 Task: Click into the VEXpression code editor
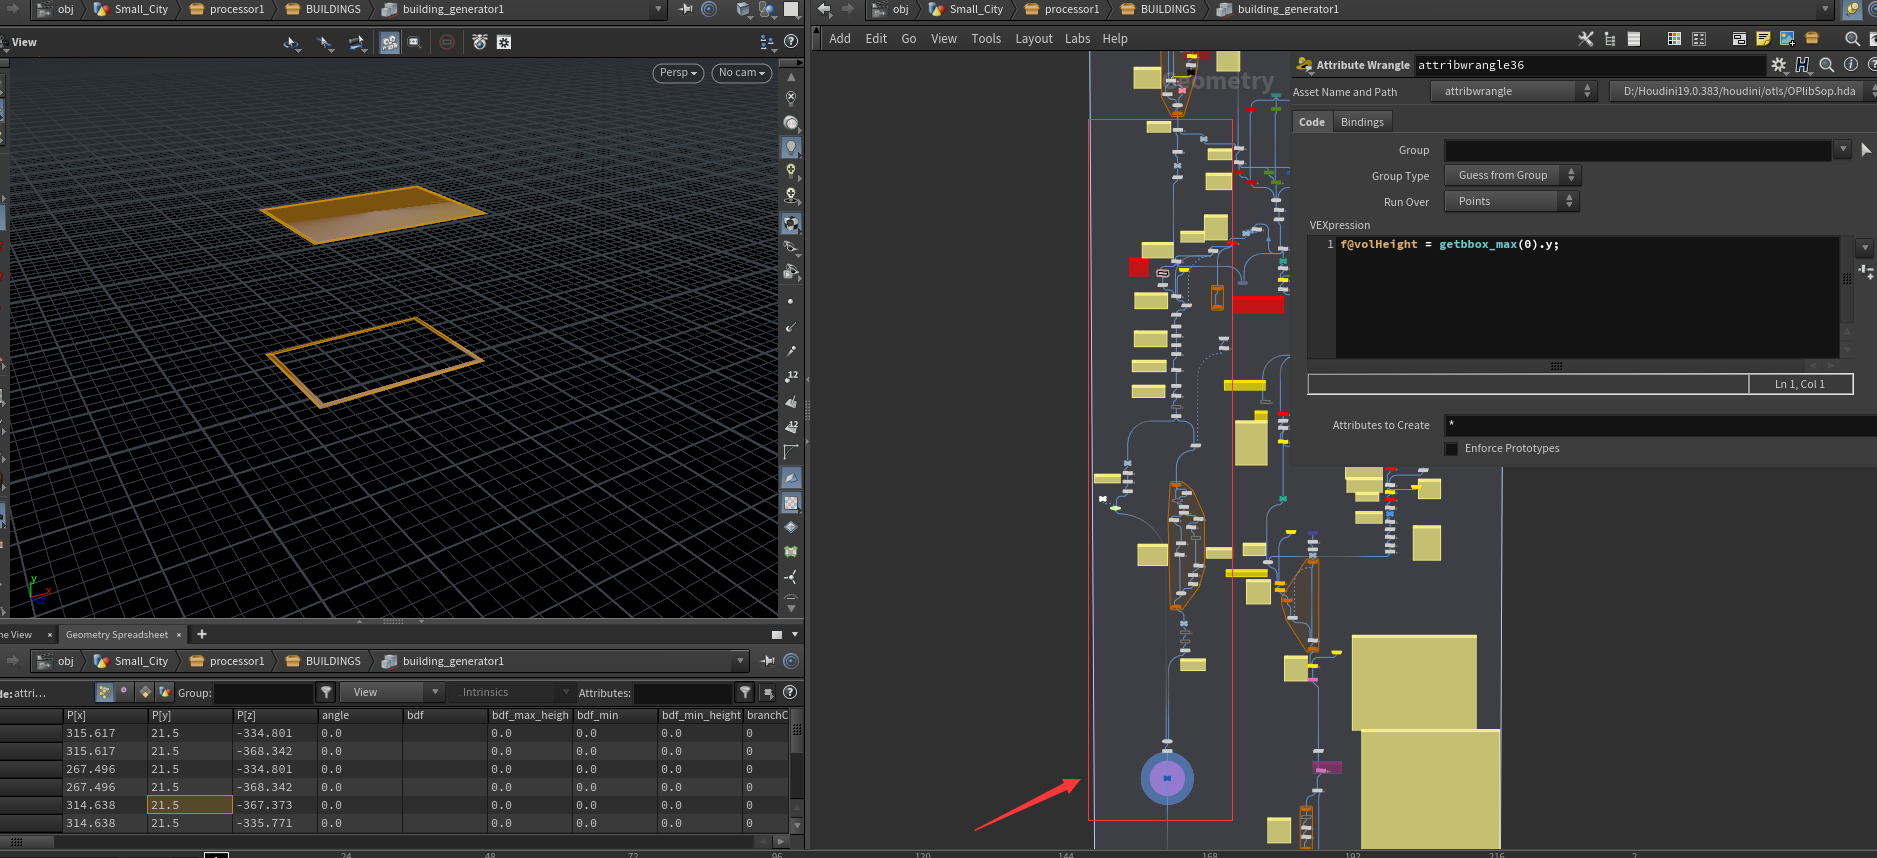tap(1587, 297)
